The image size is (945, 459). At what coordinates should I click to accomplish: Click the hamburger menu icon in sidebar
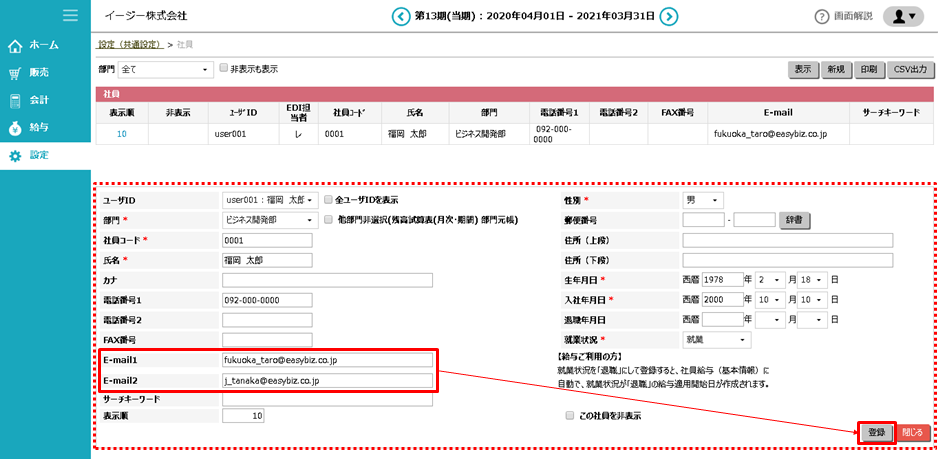tap(70, 15)
